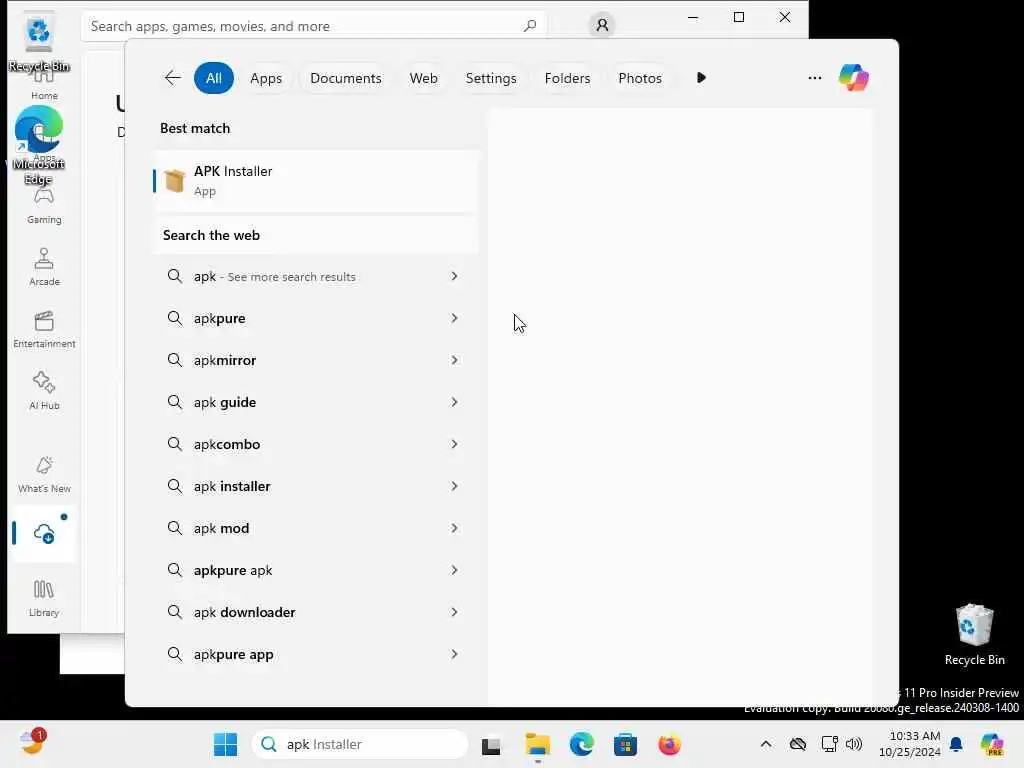The width and height of the screenshot is (1024, 768).
Task: Switch to the Photos search filter
Action: click(639, 78)
